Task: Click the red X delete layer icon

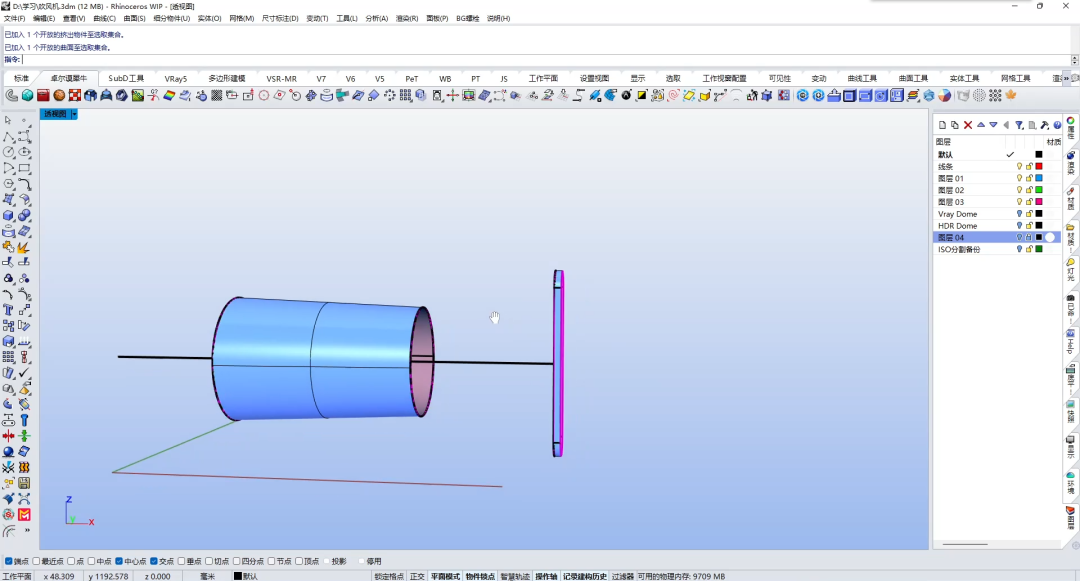Action: coord(968,125)
